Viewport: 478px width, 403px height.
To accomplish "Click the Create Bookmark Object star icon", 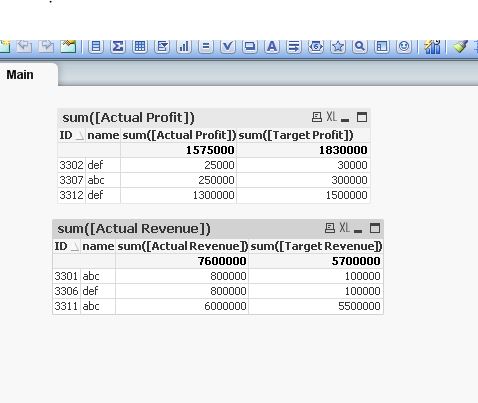I will 338,46.
